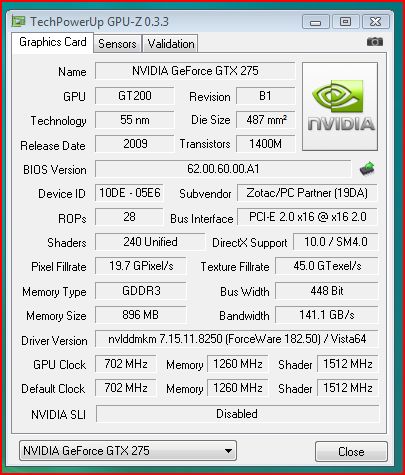Click the Bus Interface value field
405x475 pixels.
click(x=307, y=217)
